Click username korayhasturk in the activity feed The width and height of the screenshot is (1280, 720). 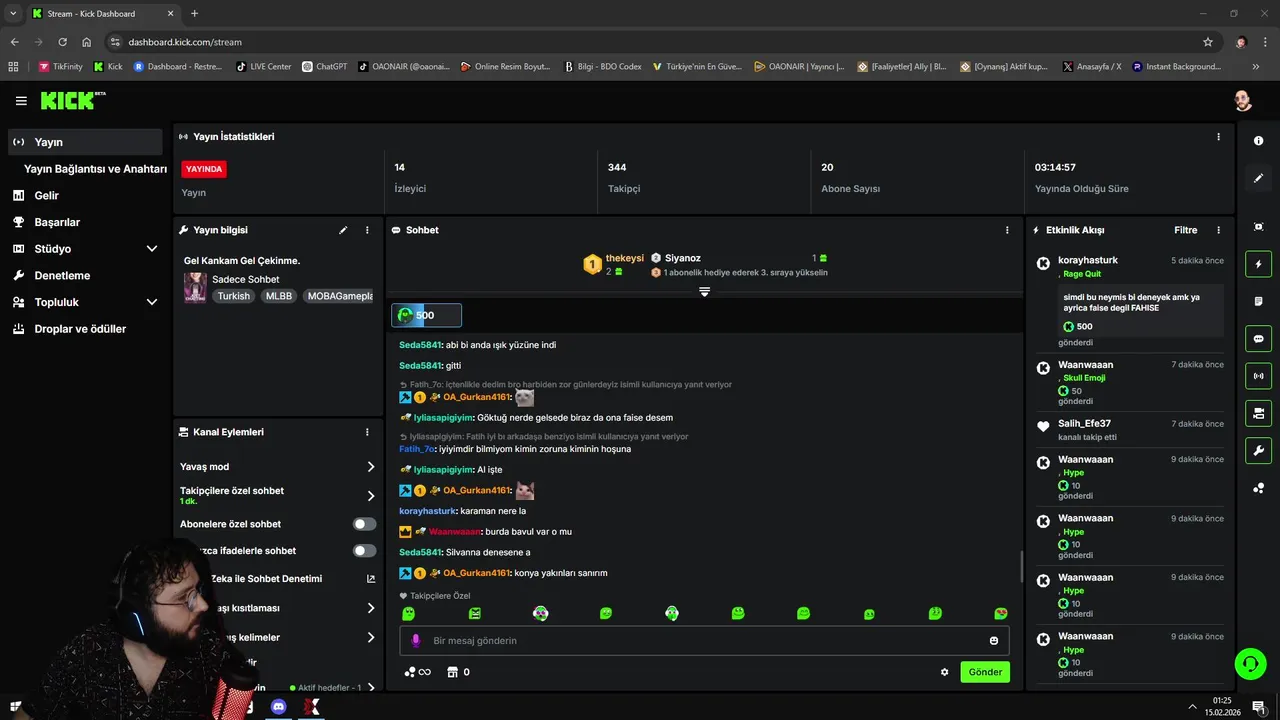(x=1088, y=260)
